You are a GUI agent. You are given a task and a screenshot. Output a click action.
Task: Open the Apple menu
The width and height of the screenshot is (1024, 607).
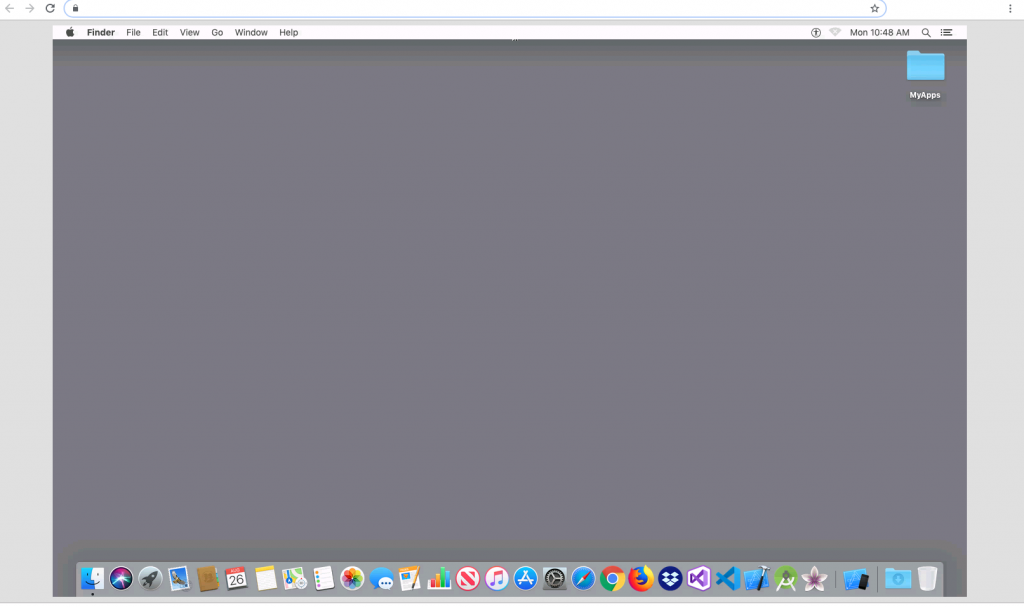[70, 32]
